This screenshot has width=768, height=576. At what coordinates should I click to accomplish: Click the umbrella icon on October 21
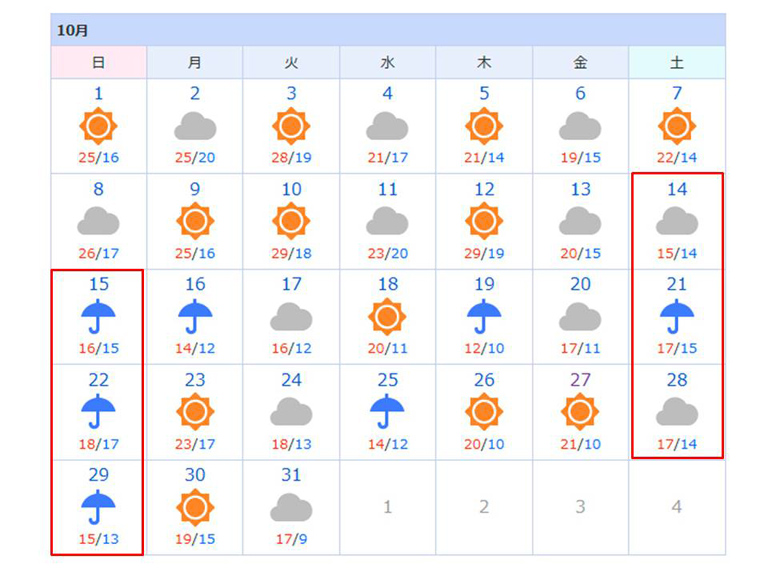coord(677,316)
